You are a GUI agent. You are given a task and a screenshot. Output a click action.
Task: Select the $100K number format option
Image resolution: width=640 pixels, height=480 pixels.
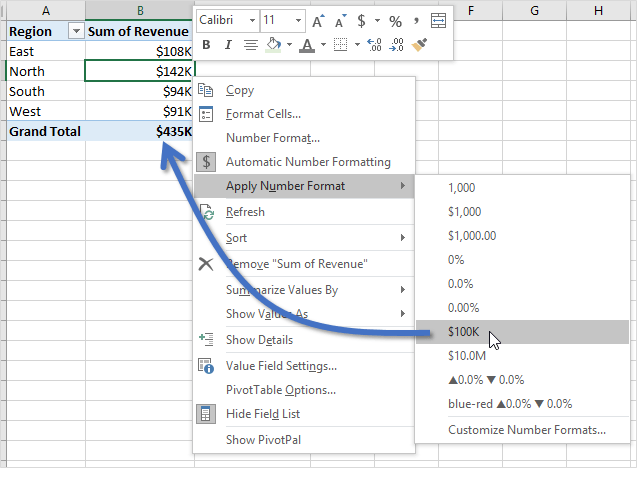pyautogui.click(x=464, y=332)
